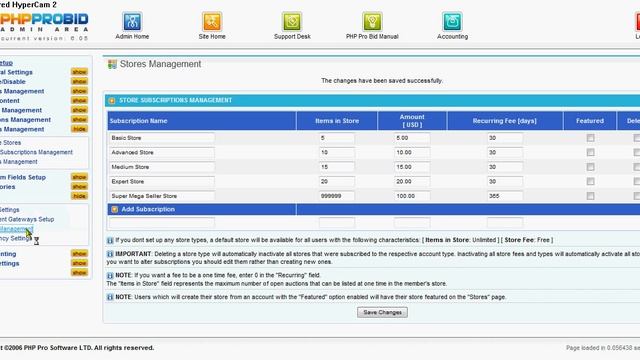Click empty new subscription Items in Store field
The image size is (640, 360).
click(337, 222)
